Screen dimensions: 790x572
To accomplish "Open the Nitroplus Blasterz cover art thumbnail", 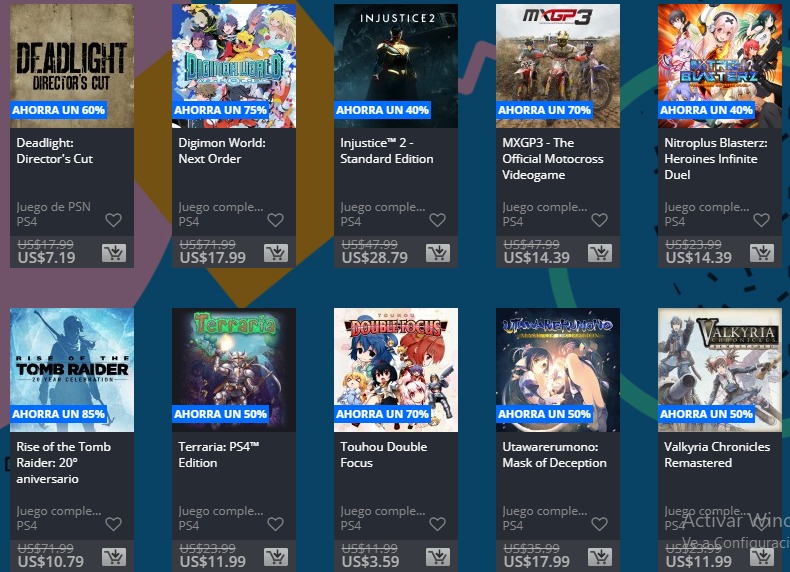I will coord(720,66).
